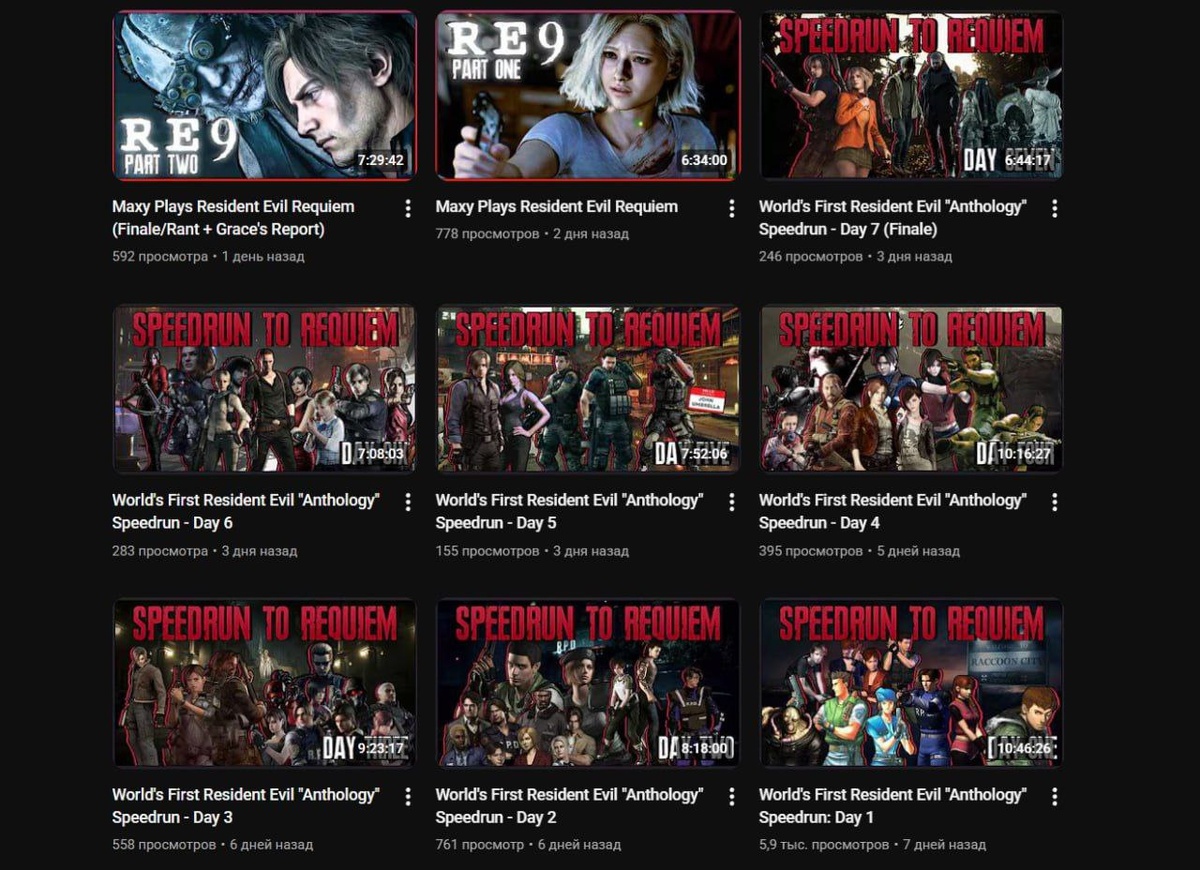1200x870 pixels.
Task: Click '395 просмотров • 5 дней назад' text
Action: coord(859,551)
